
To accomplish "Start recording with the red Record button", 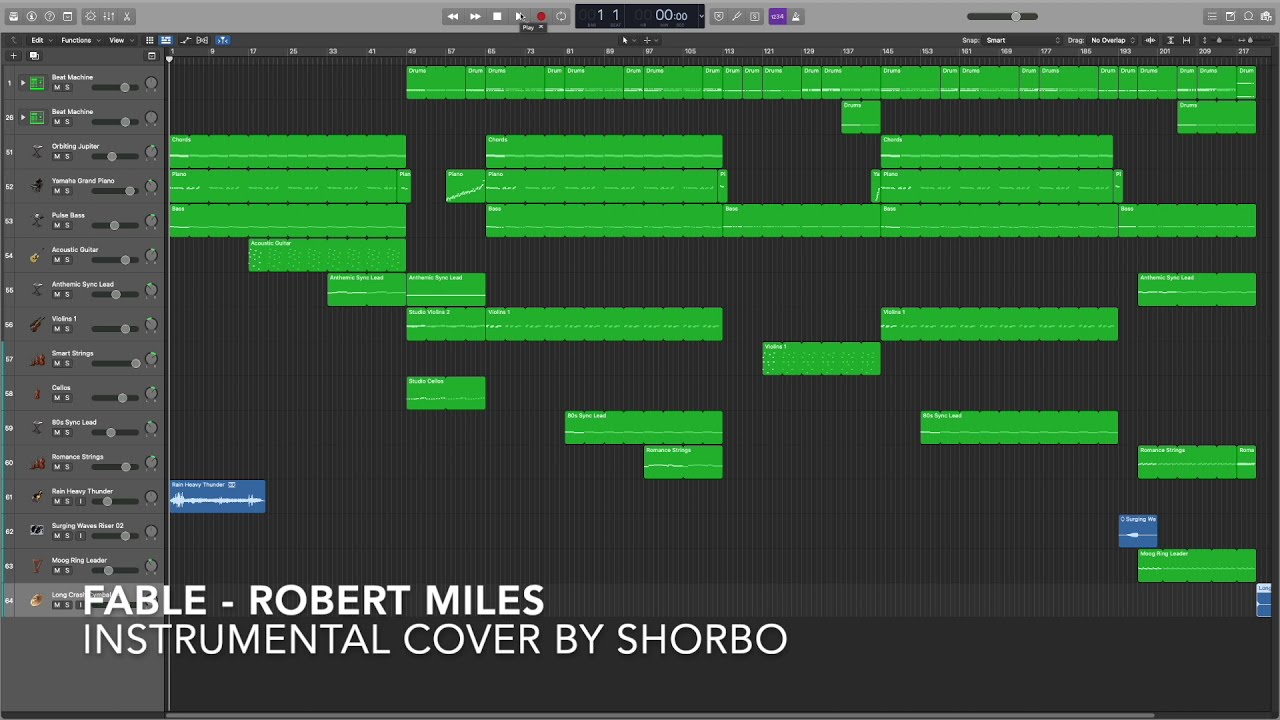I will (x=541, y=16).
